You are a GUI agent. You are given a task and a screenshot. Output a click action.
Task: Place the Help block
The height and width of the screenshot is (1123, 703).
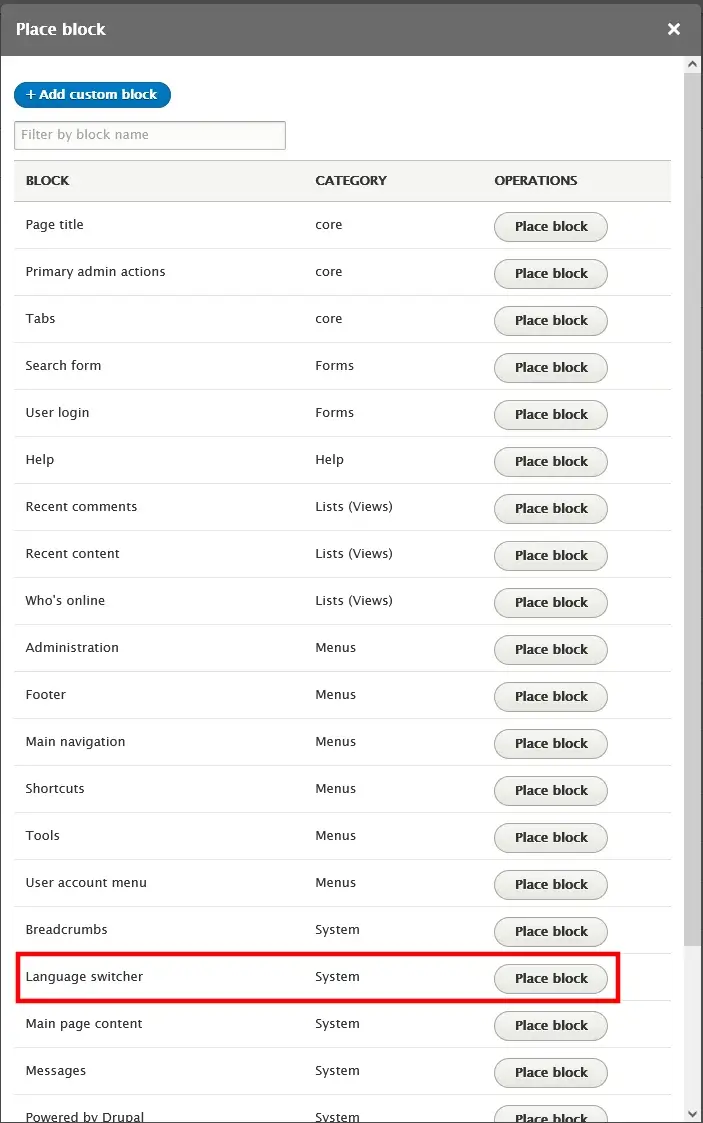551,462
